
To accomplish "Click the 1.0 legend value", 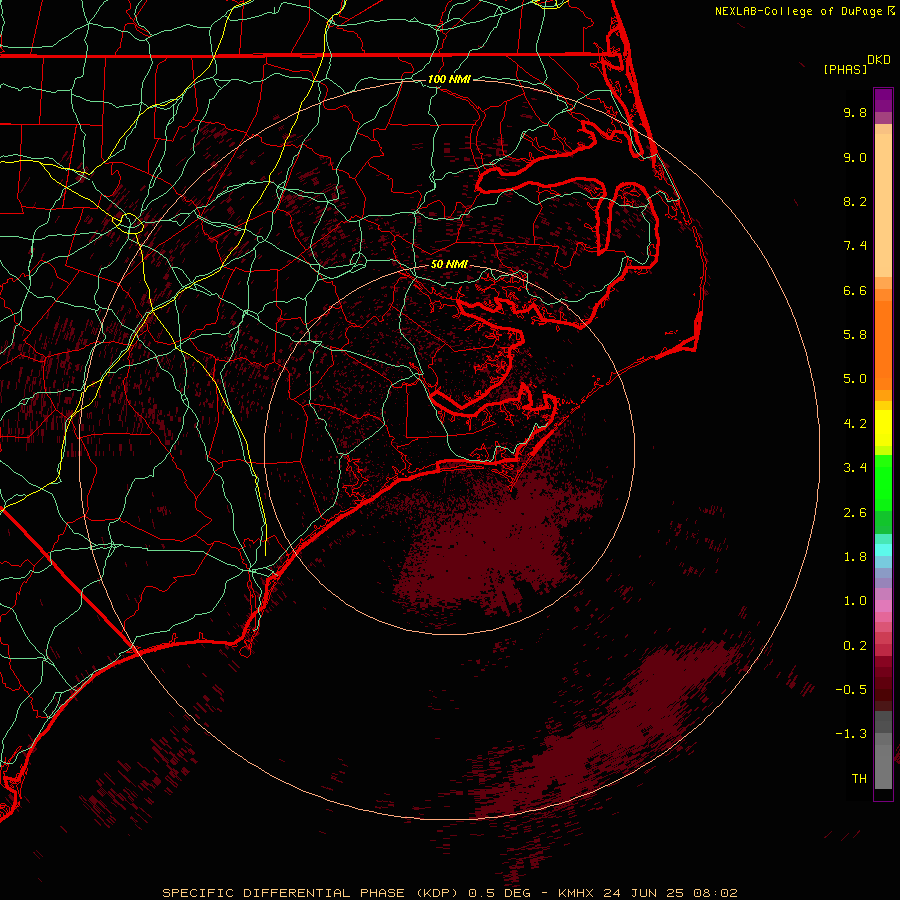I will tap(855, 601).
